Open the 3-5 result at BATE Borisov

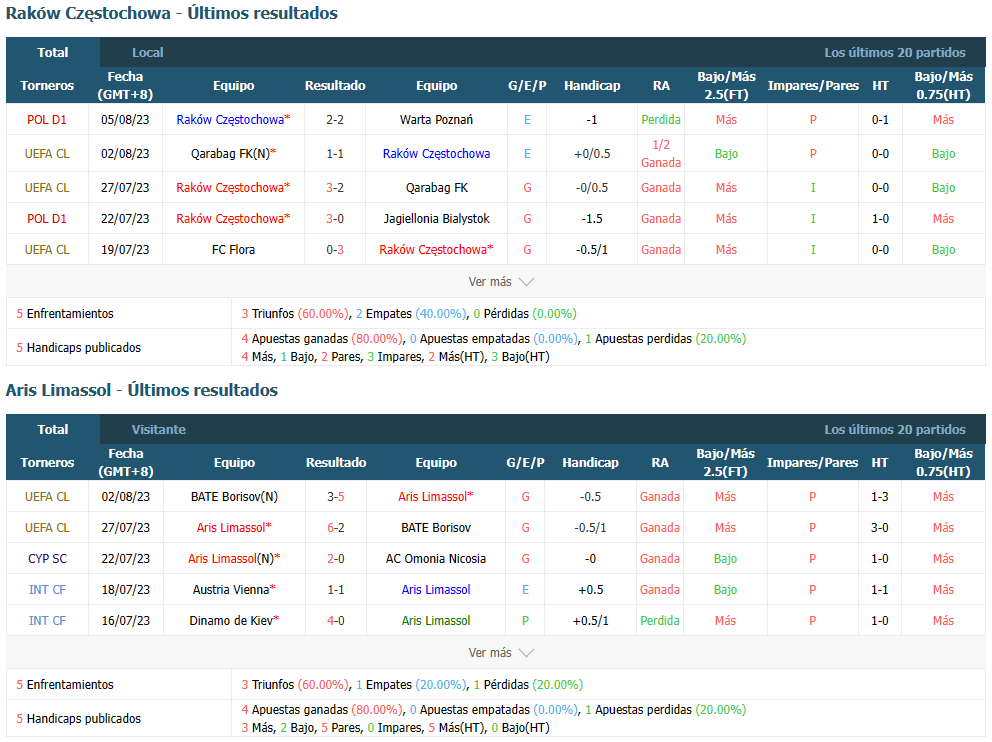click(x=335, y=497)
